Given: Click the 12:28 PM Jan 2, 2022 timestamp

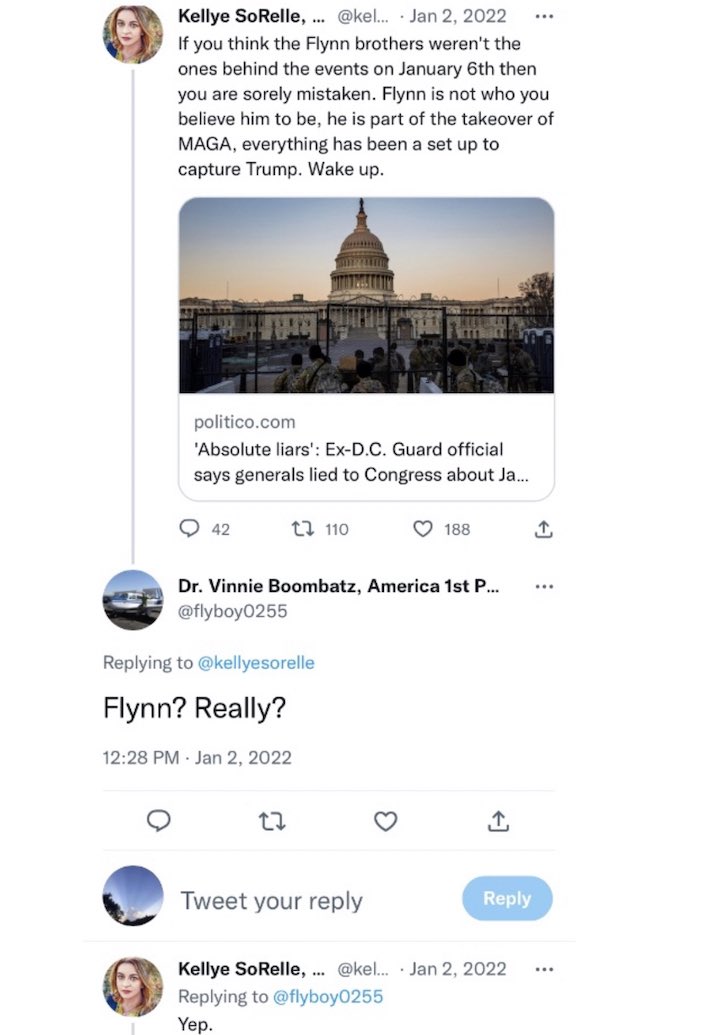Looking at the screenshot, I should click(197, 757).
